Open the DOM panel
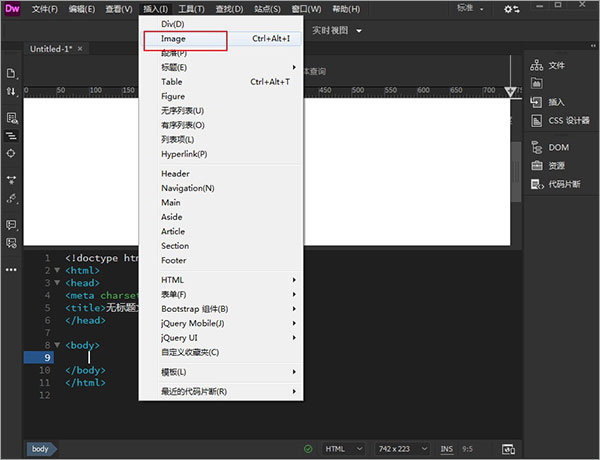The width and height of the screenshot is (600, 460). pyautogui.click(x=537, y=147)
